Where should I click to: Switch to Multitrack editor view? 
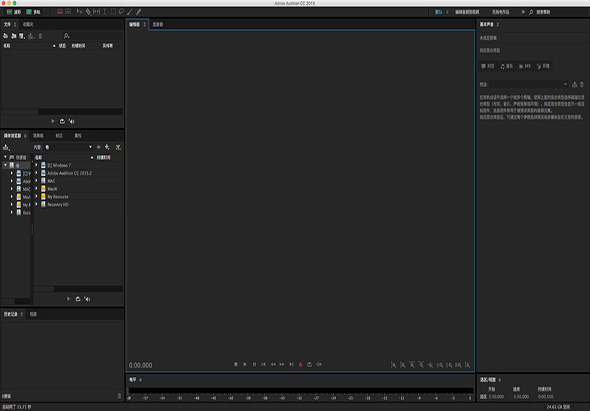pos(33,12)
